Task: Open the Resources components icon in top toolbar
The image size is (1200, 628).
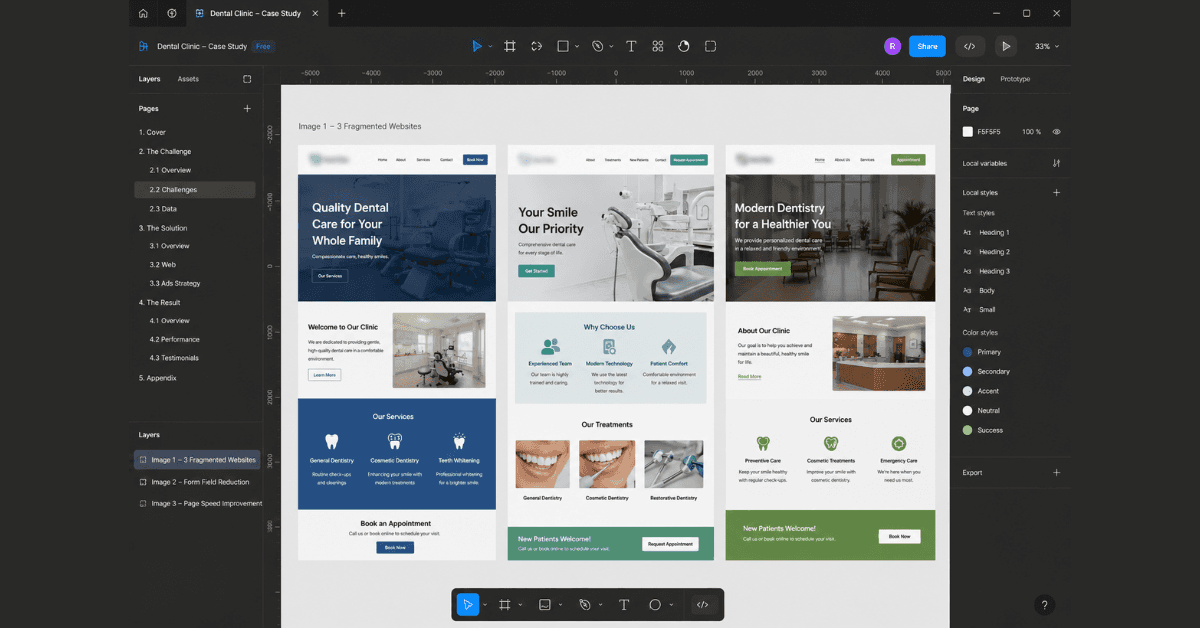Action: (x=658, y=46)
